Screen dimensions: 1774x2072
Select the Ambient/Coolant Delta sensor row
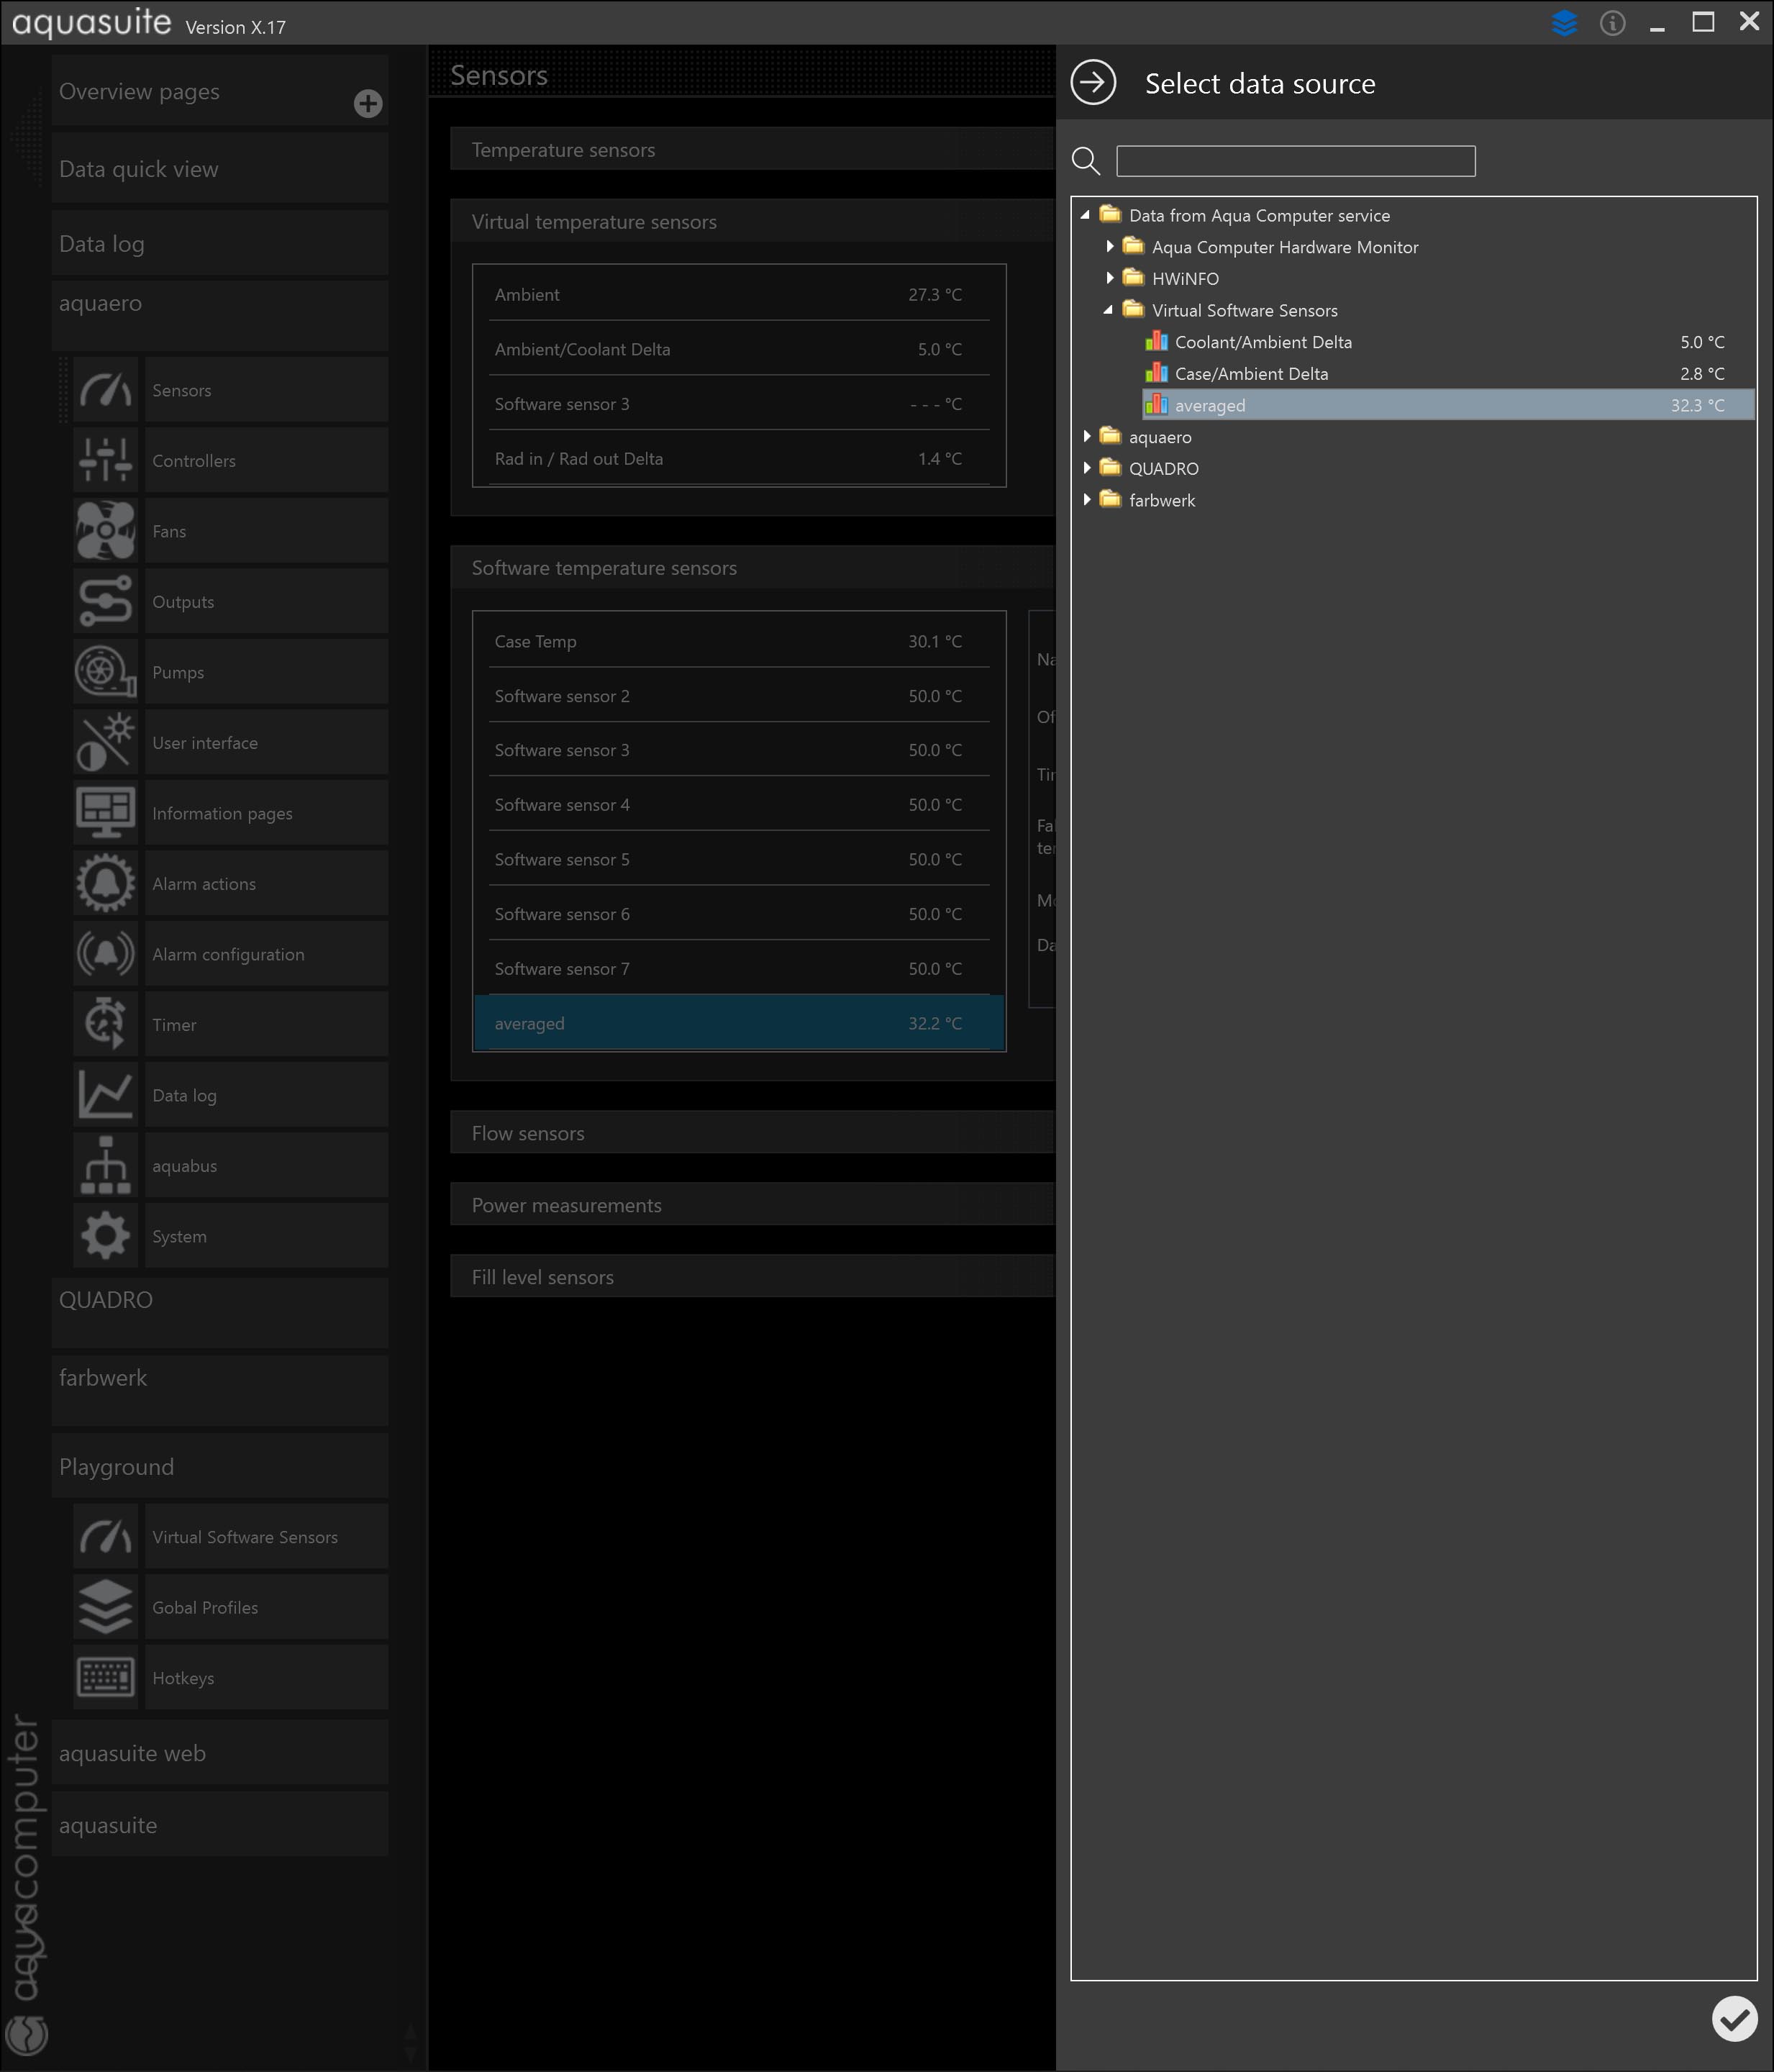739,349
